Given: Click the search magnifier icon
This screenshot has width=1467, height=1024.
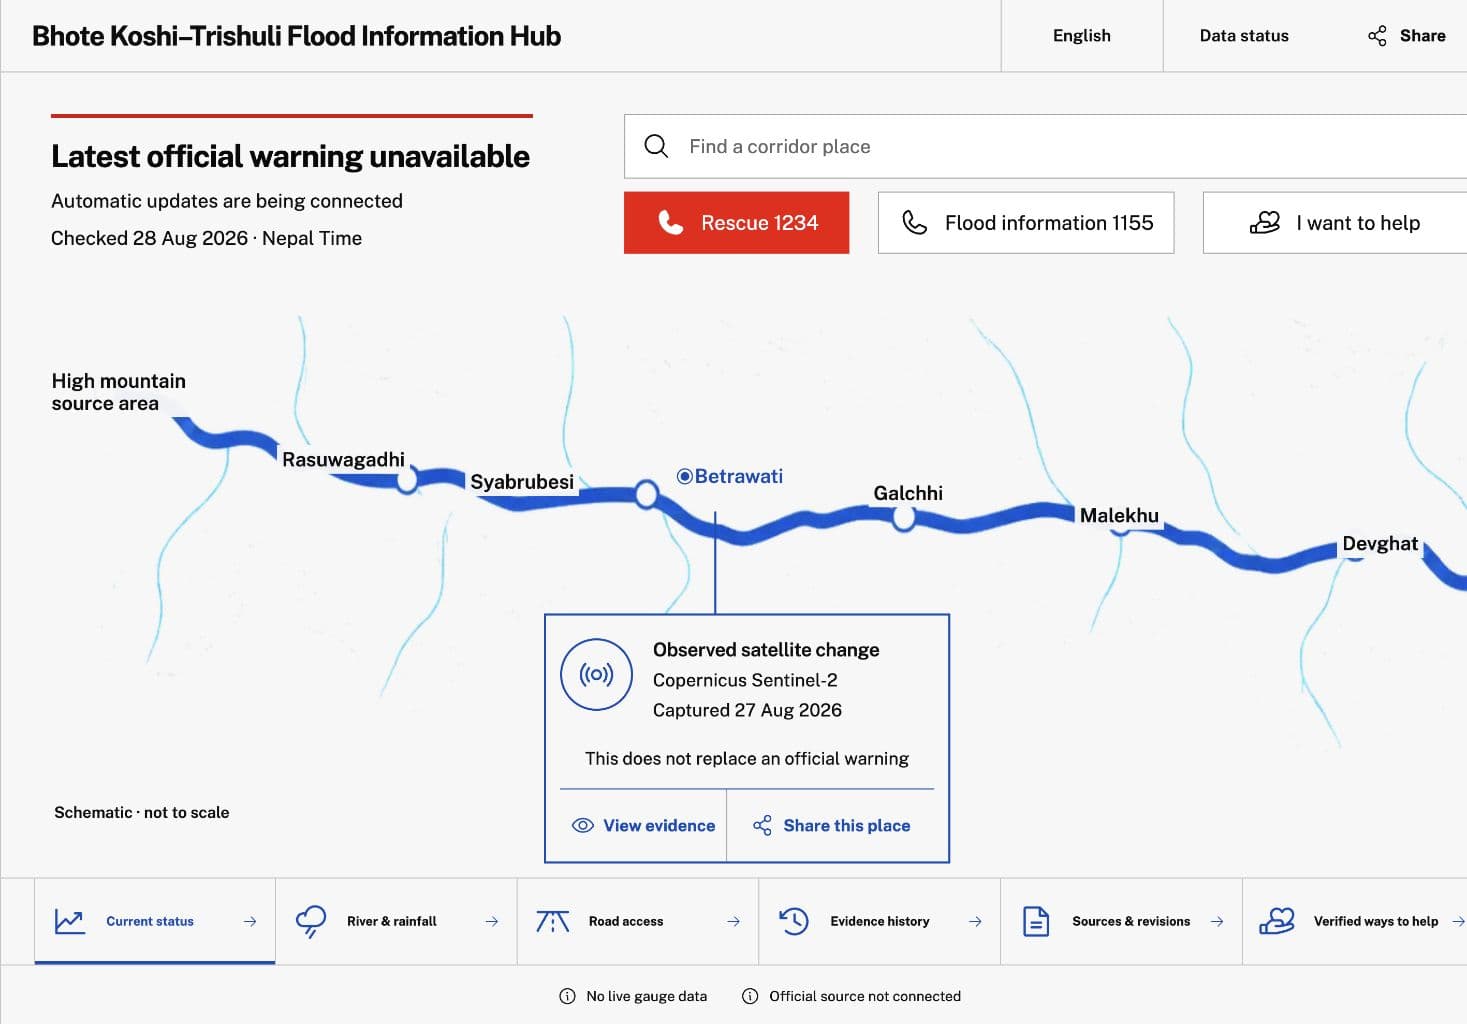Looking at the screenshot, I should coord(656,146).
